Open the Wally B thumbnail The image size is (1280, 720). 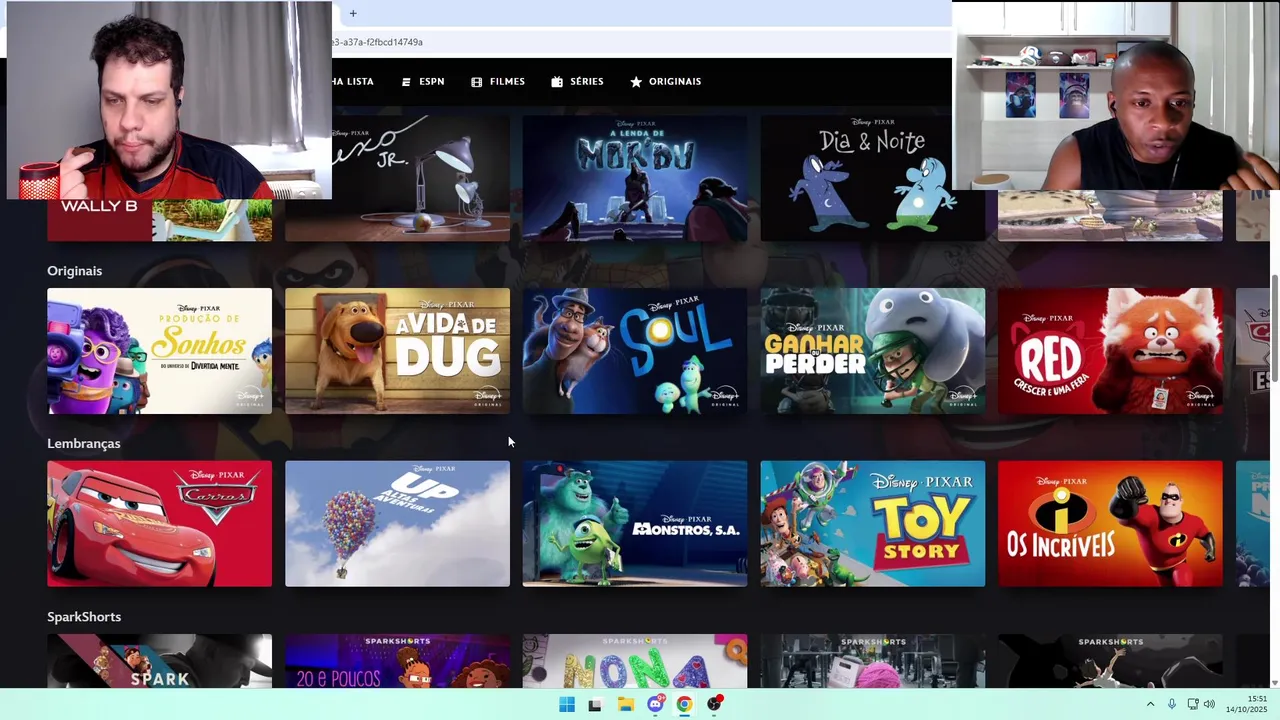[159, 220]
